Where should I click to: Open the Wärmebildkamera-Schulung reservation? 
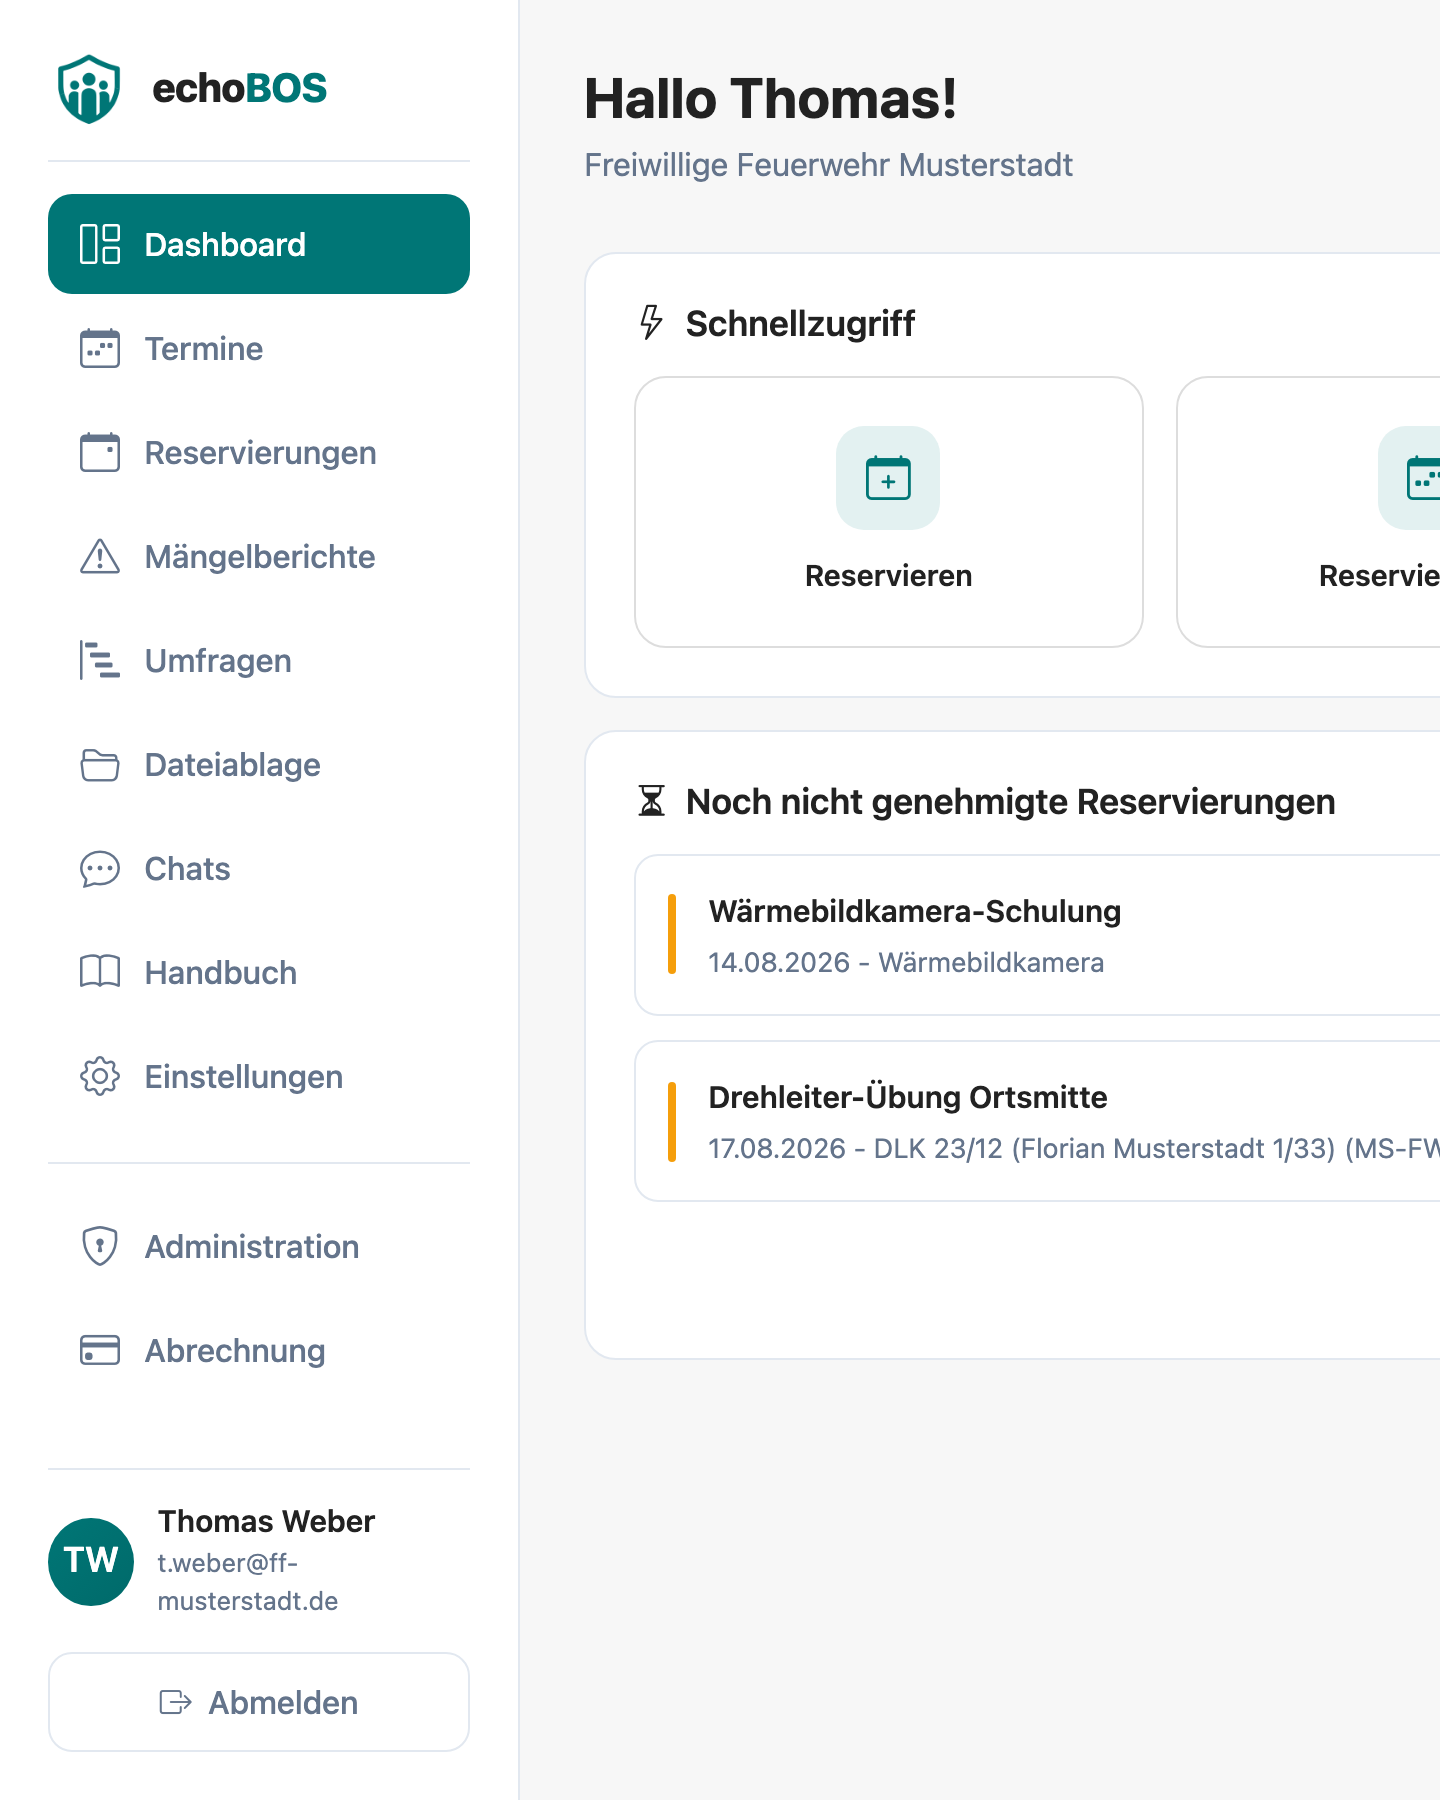(x=1037, y=935)
